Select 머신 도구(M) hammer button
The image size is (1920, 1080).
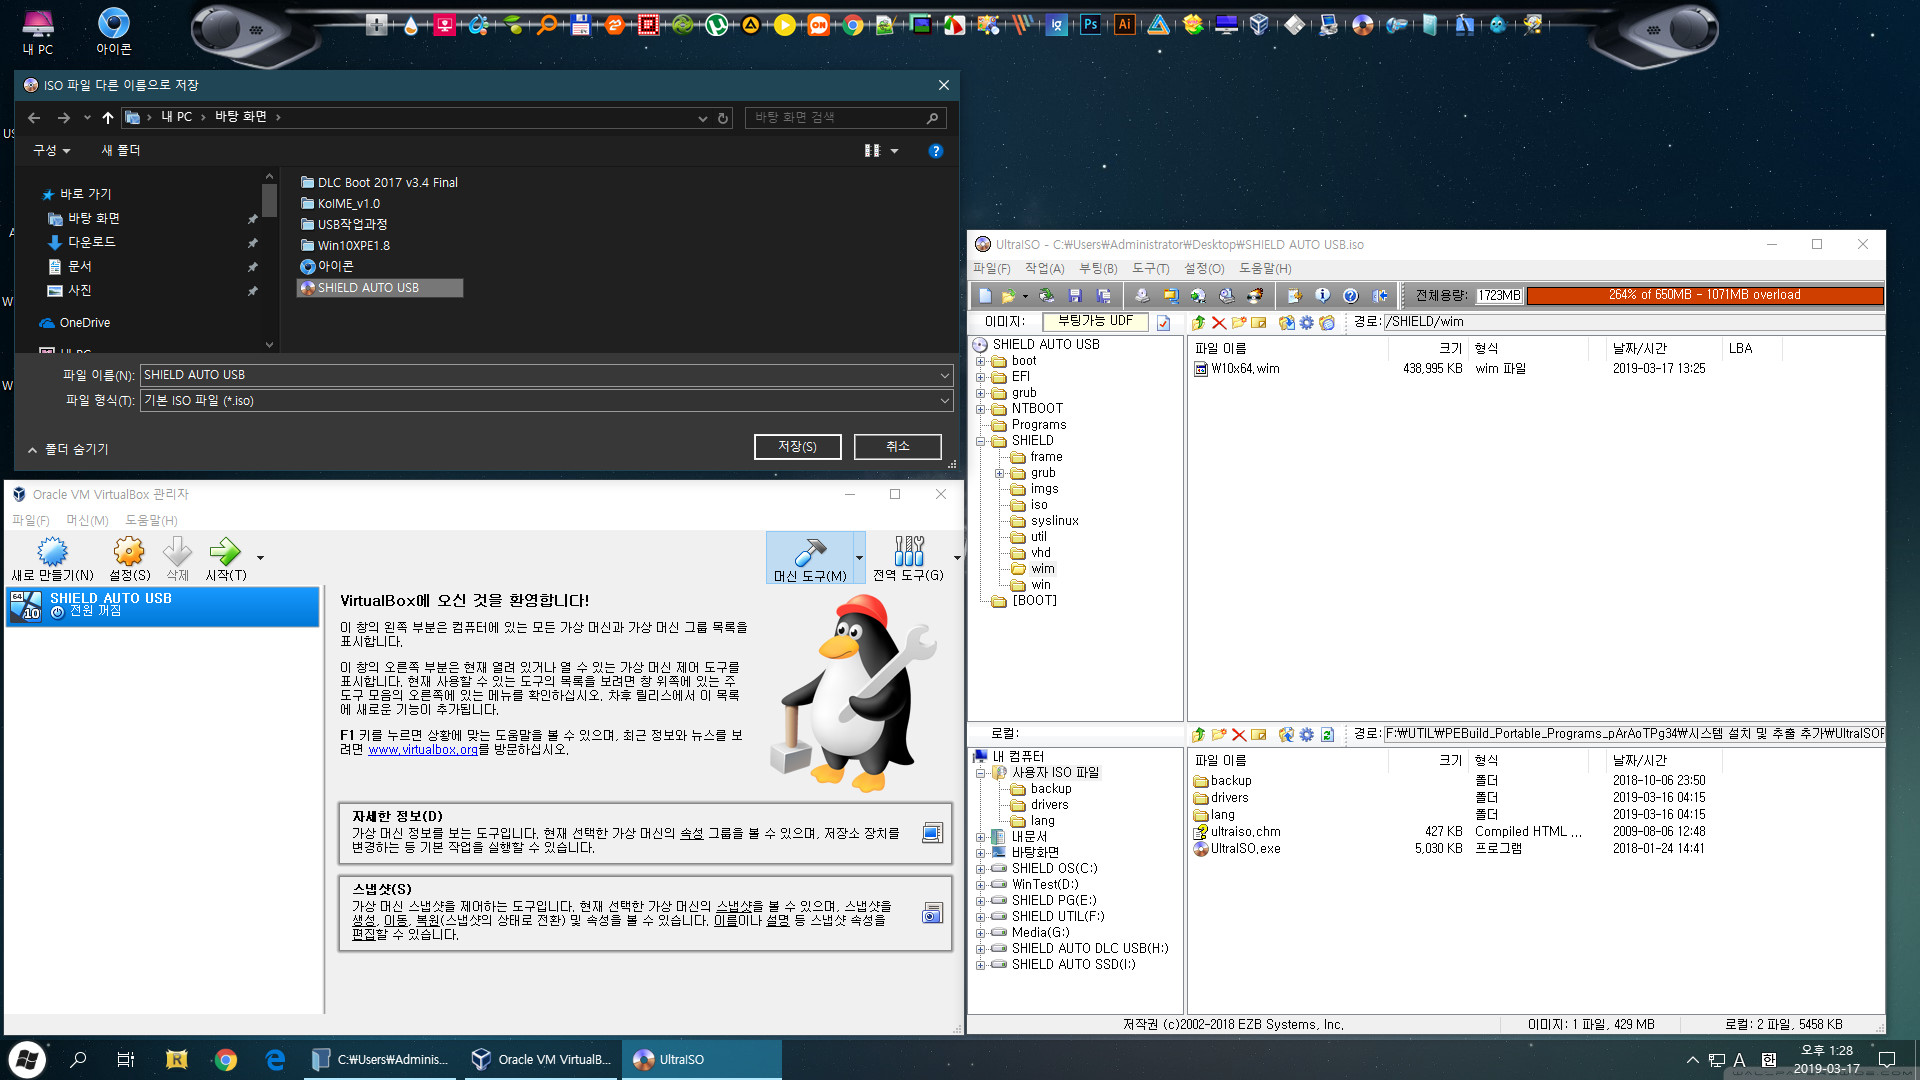810,559
